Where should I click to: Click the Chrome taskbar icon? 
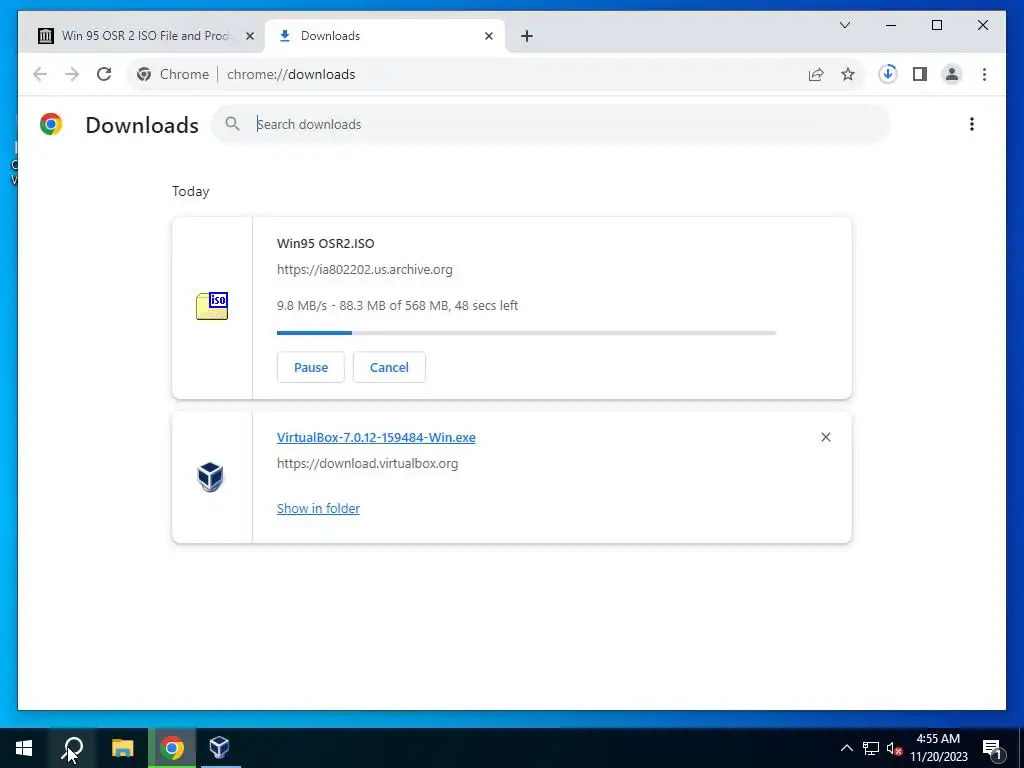coord(172,748)
